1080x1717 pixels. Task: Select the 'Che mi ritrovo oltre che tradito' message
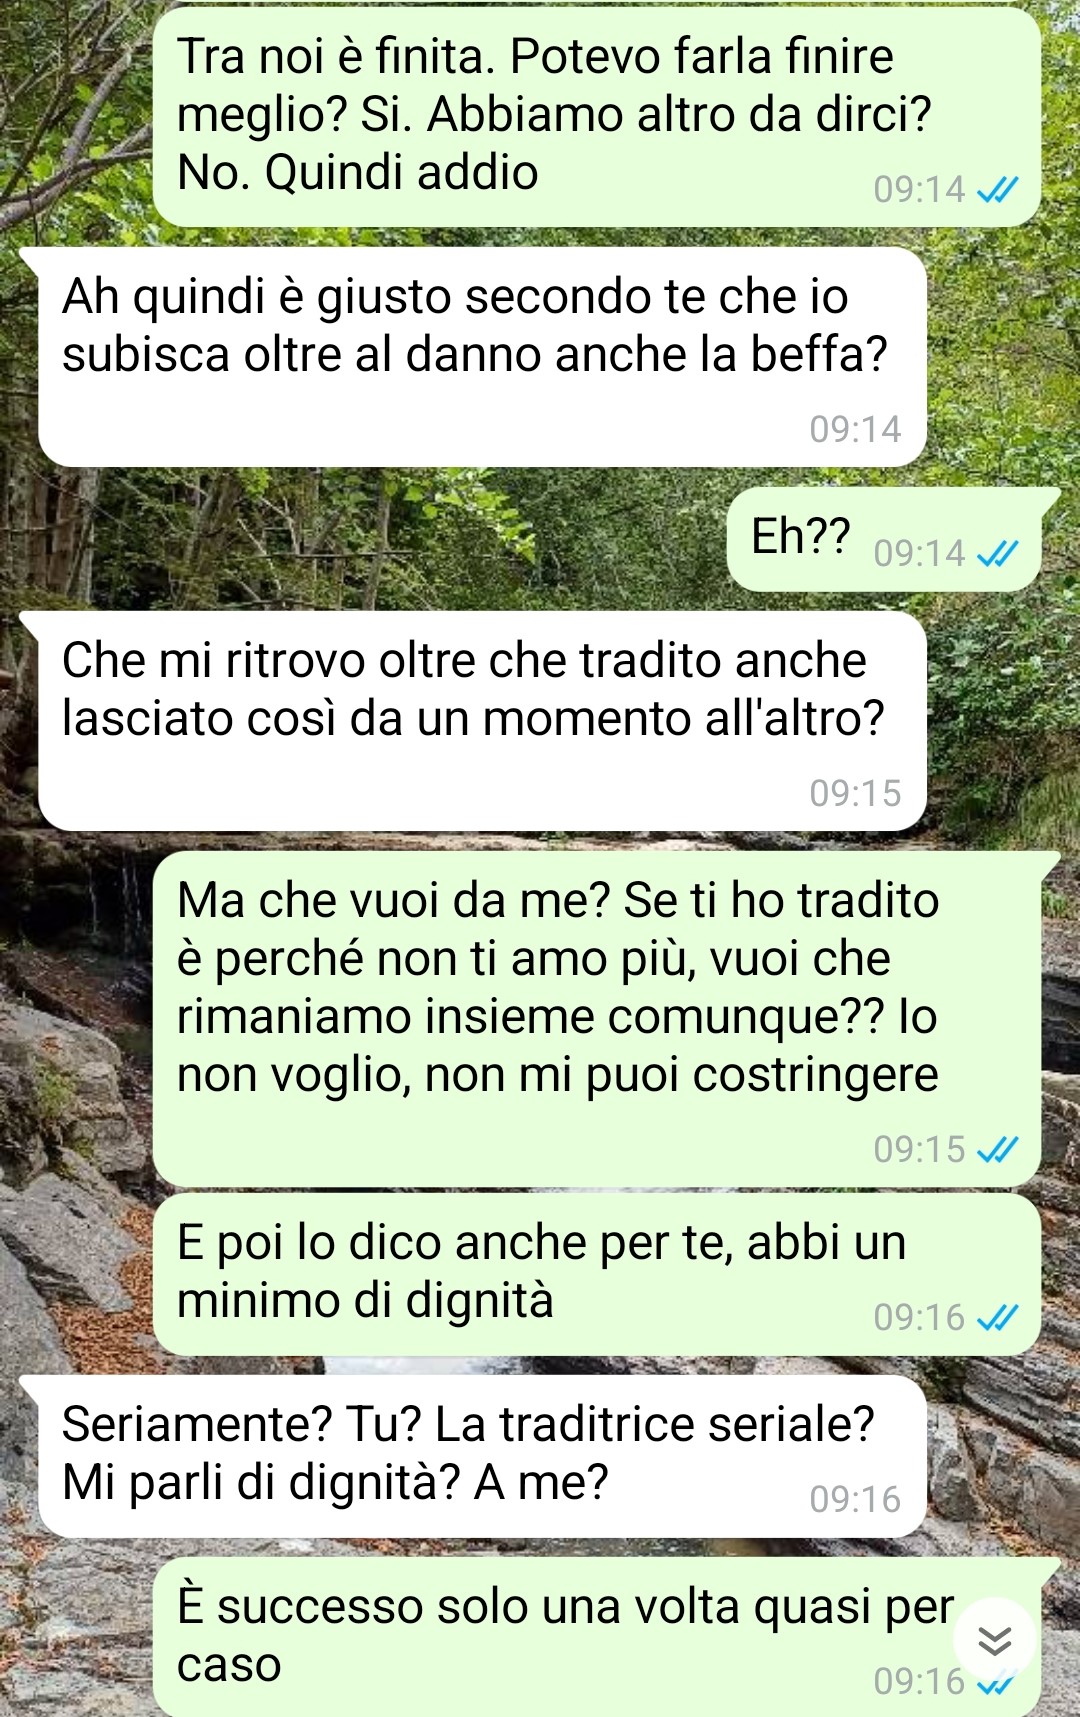[x=482, y=721]
